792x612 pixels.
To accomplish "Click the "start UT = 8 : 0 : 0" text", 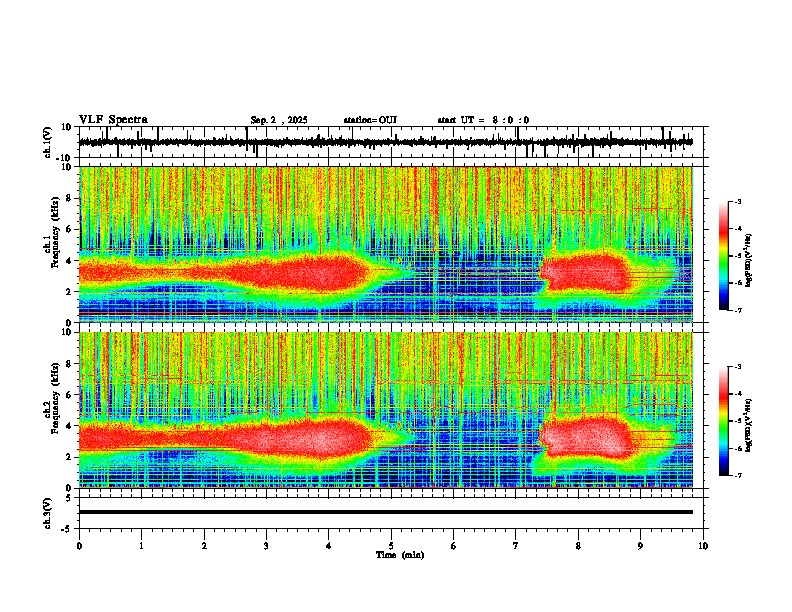I will coord(483,120).
